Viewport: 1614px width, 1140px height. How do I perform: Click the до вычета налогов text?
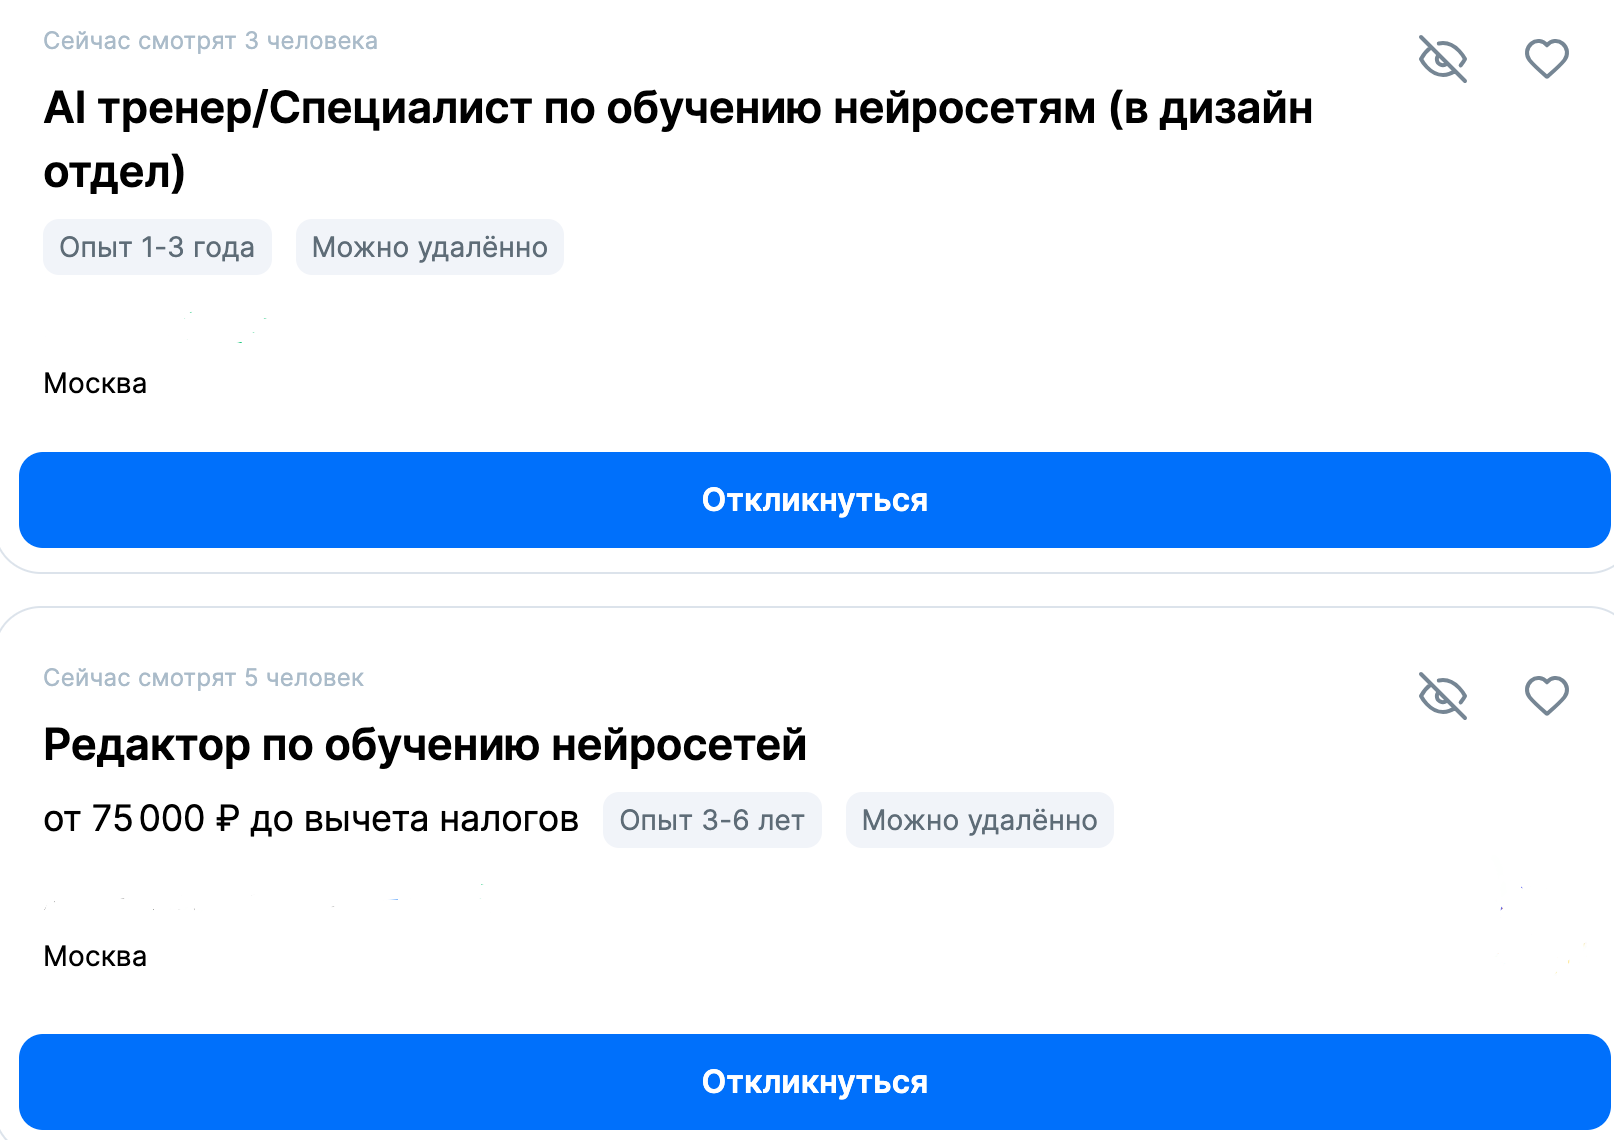pyautogui.click(x=414, y=819)
